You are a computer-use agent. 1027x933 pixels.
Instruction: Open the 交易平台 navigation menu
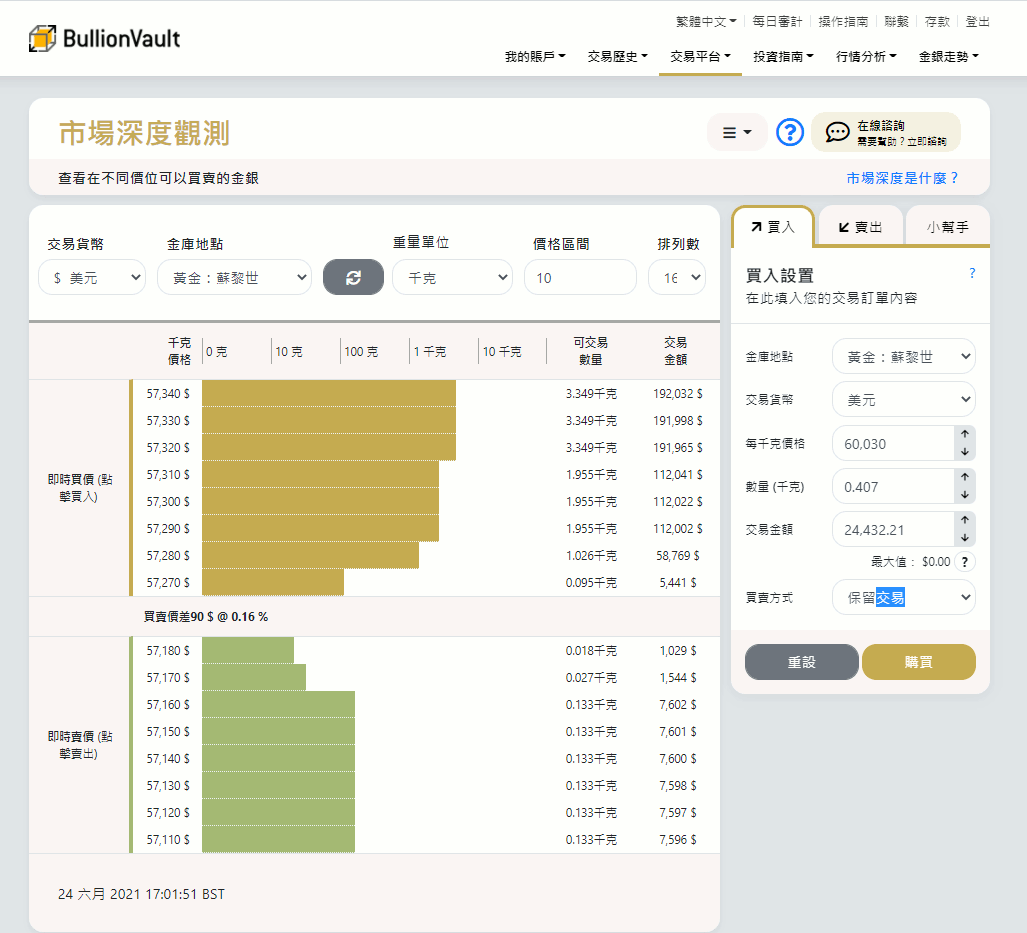(x=700, y=57)
